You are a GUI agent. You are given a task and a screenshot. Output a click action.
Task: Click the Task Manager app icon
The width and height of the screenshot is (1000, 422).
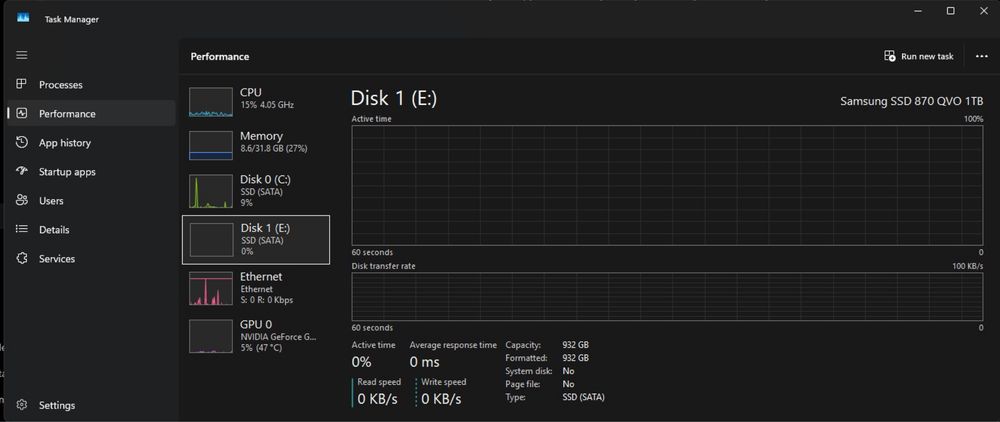[x=23, y=18]
